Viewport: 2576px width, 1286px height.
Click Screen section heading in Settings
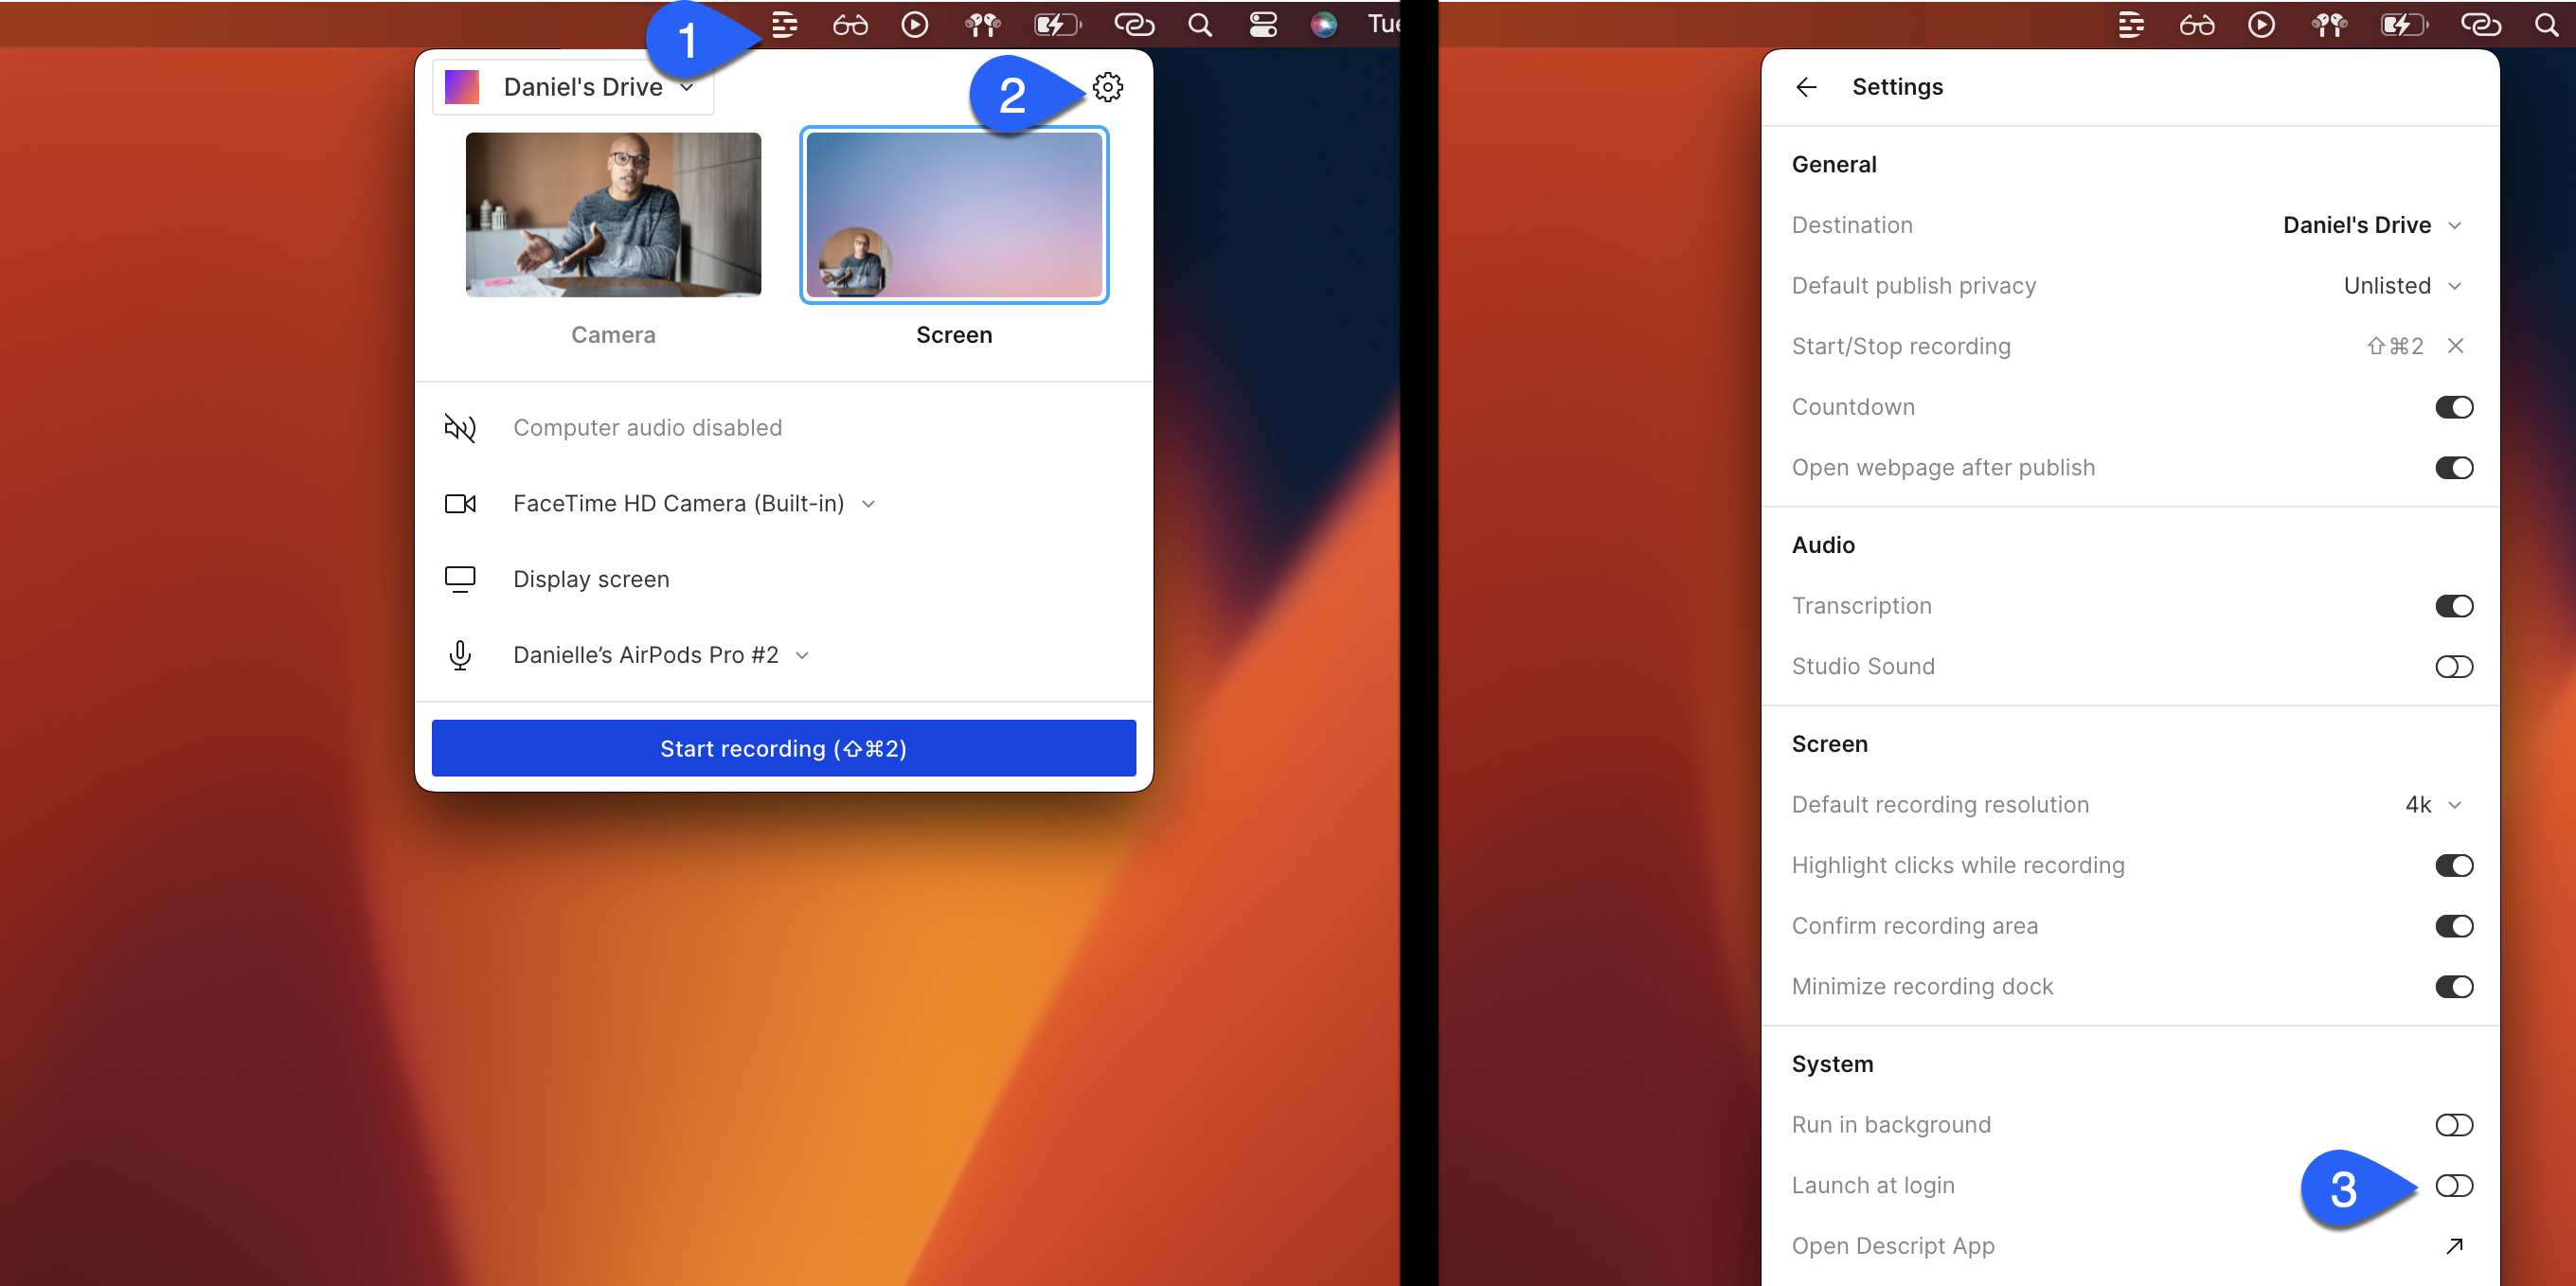[x=1829, y=744]
